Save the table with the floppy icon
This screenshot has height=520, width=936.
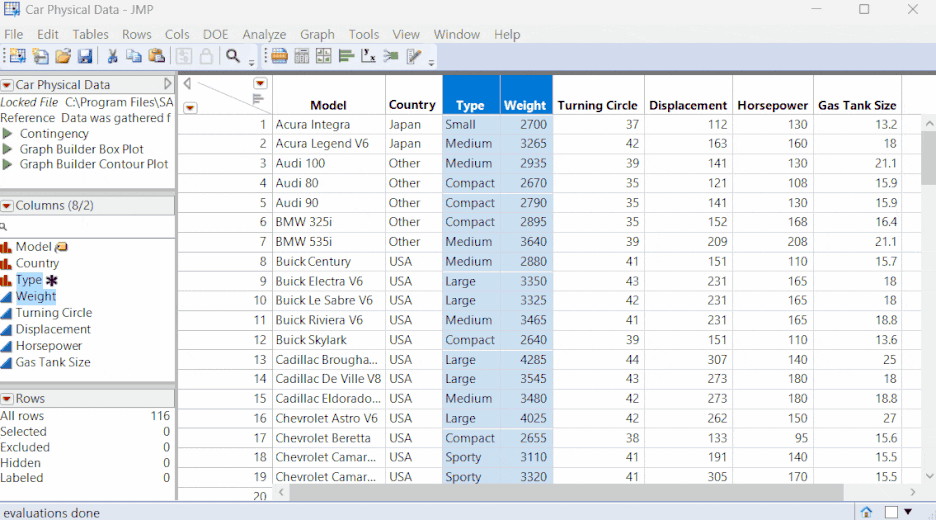tap(85, 56)
